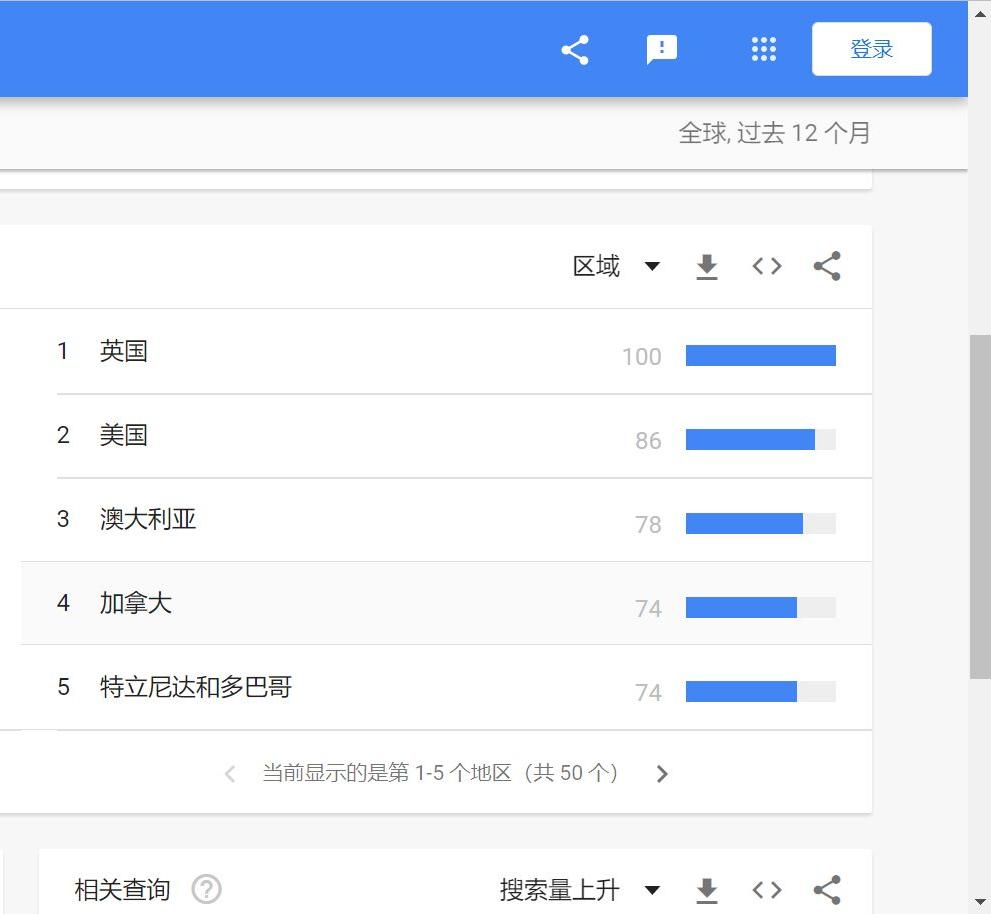Open the Google apps grid icon
Image resolution: width=991 pixels, height=914 pixels.
point(763,49)
